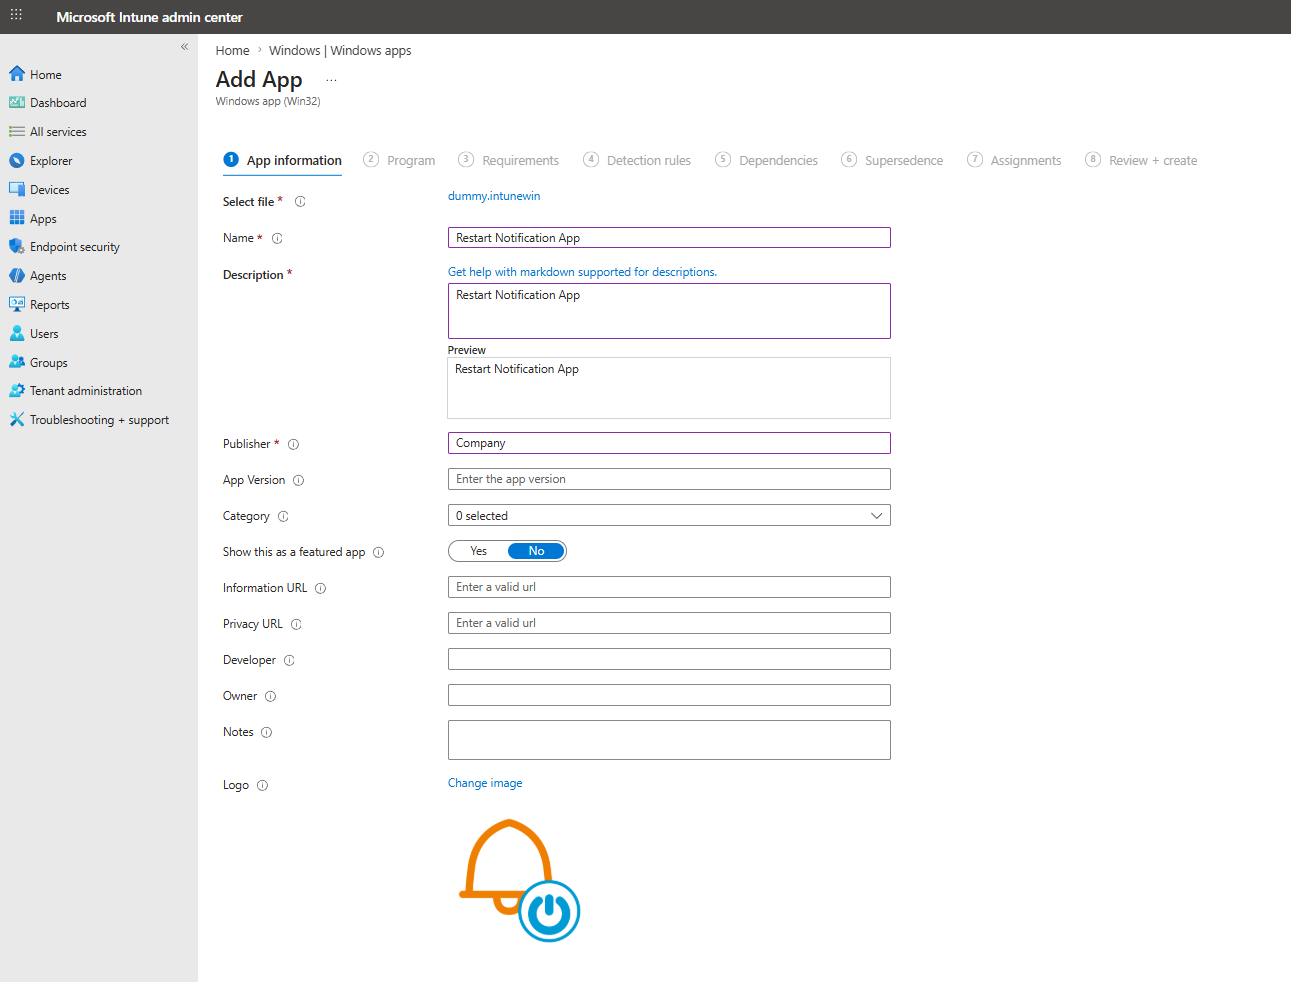Open the Detection rules step
This screenshot has height=982, width=1291.
[x=648, y=160]
